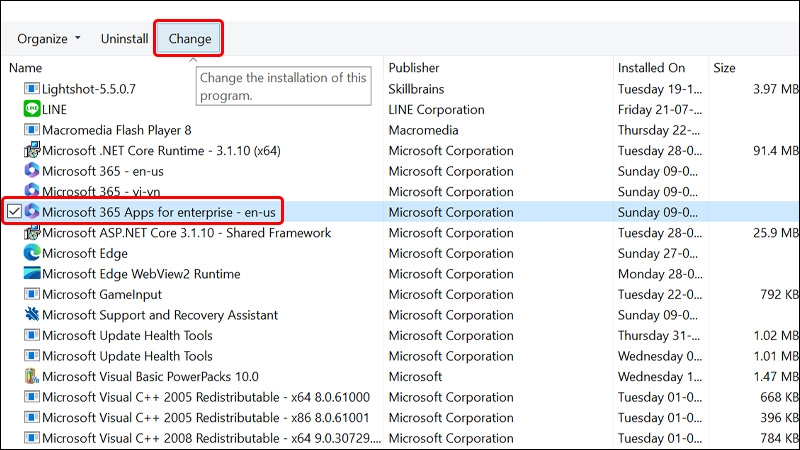Click the Lightshot-5.5.0.7 program icon

(x=32, y=89)
